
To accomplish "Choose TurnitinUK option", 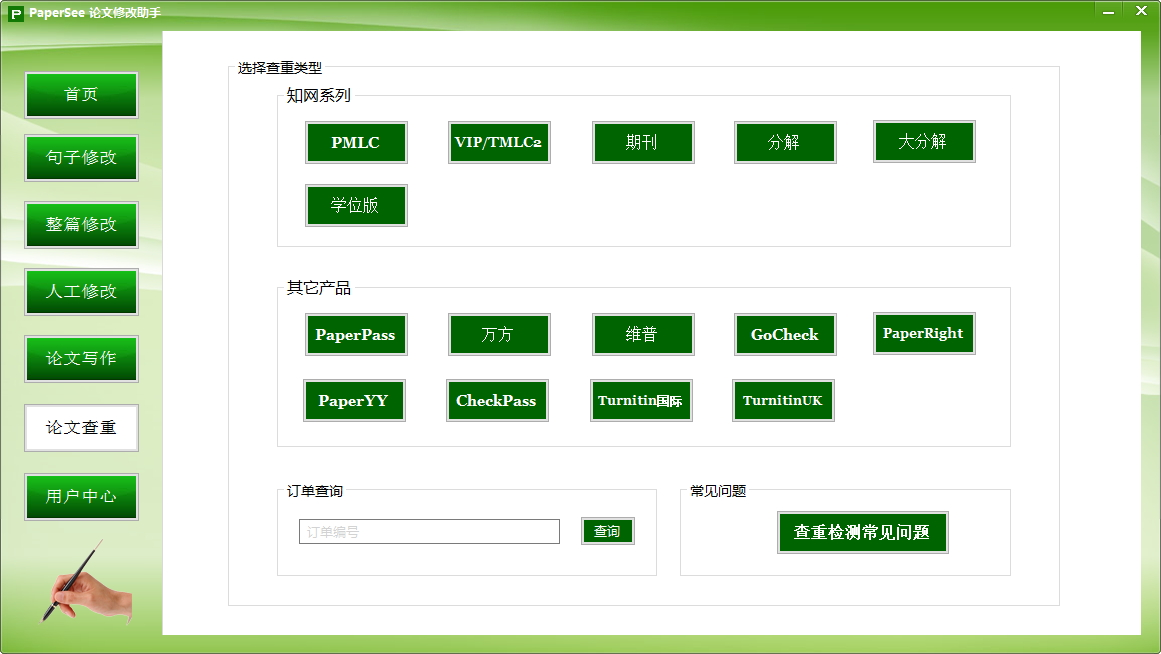I will [783, 401].
